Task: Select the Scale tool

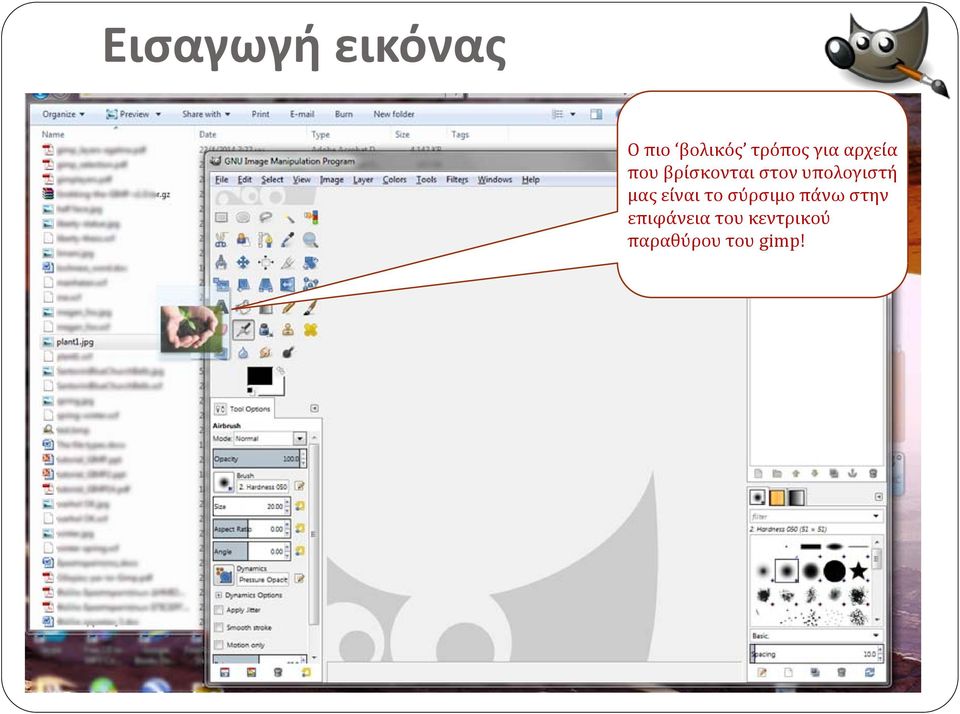Action: coord(221,285)
